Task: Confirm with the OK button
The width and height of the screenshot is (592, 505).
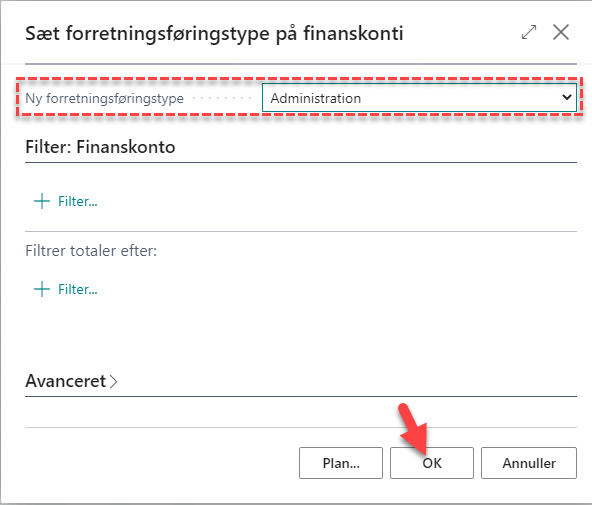Action: (432, 463)
